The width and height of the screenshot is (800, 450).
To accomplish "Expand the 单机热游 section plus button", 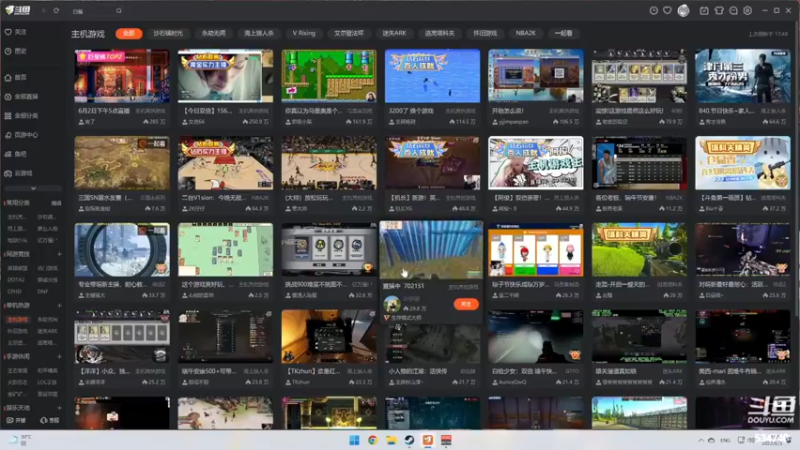I will 59,305.
